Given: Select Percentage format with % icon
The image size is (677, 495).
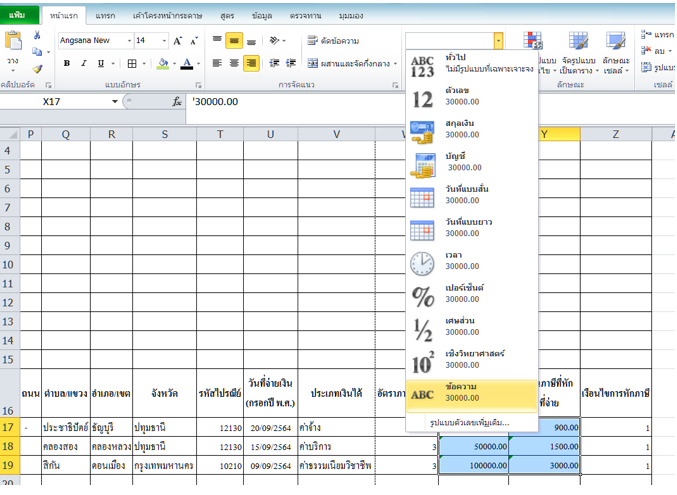Looking at the screenshot, I should tap(471, 296).
